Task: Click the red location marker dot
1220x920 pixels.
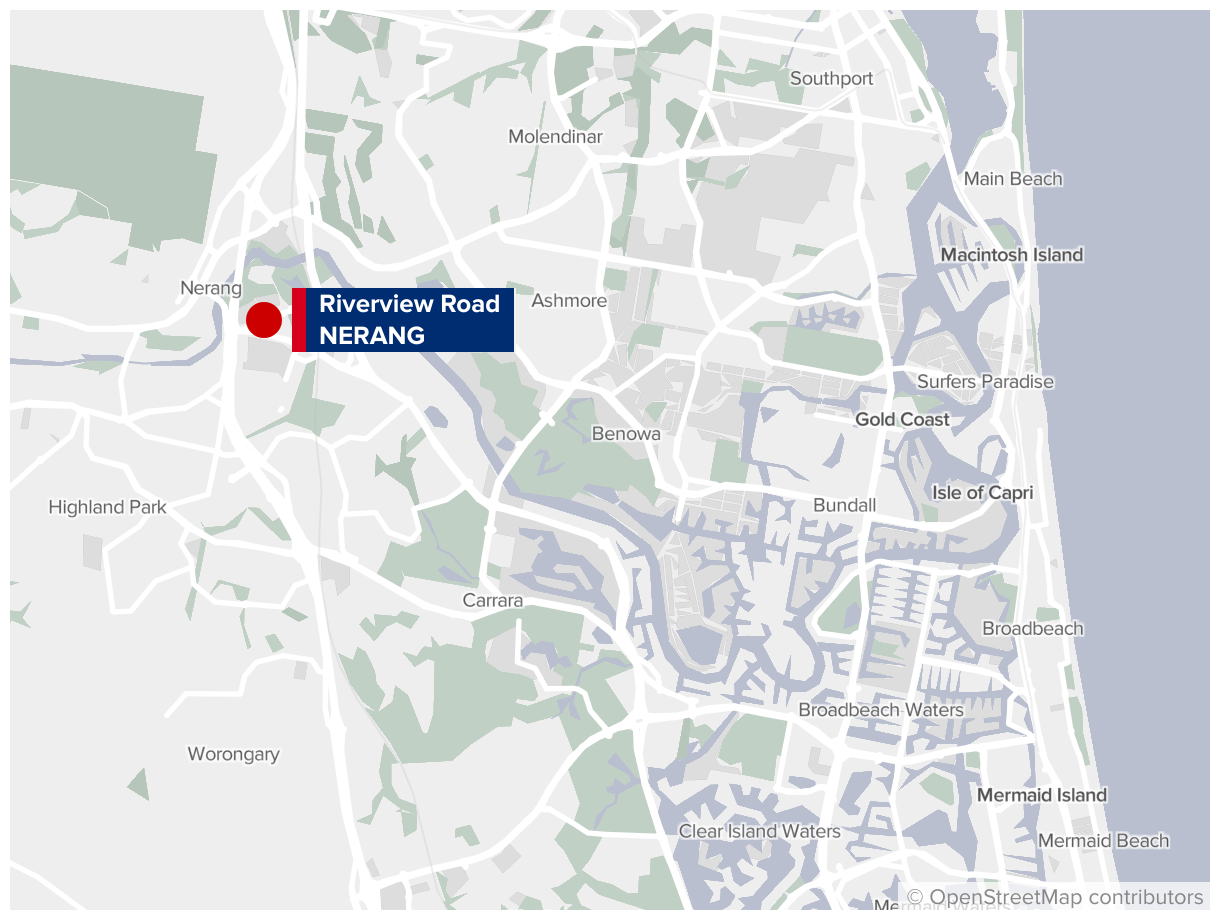Action: coord(264,320)
